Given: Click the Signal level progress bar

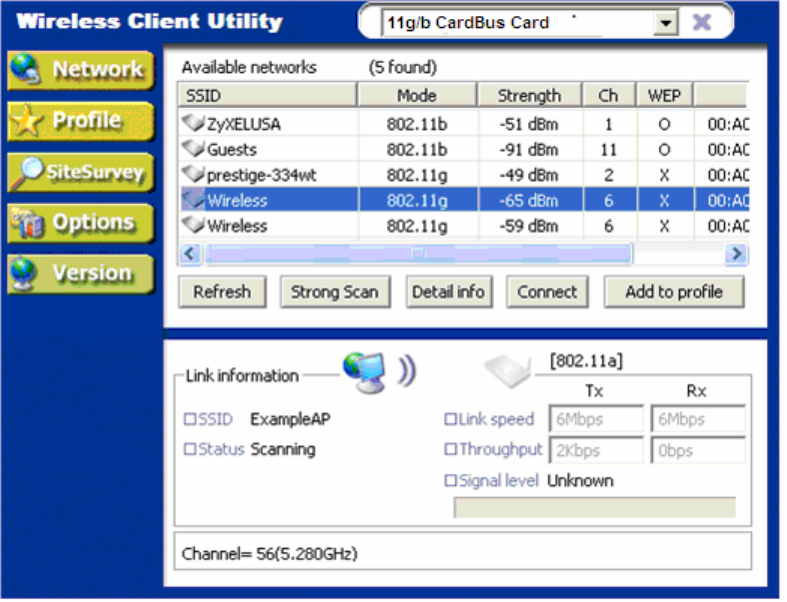Looking at the screenshot, I should [595, 508].
